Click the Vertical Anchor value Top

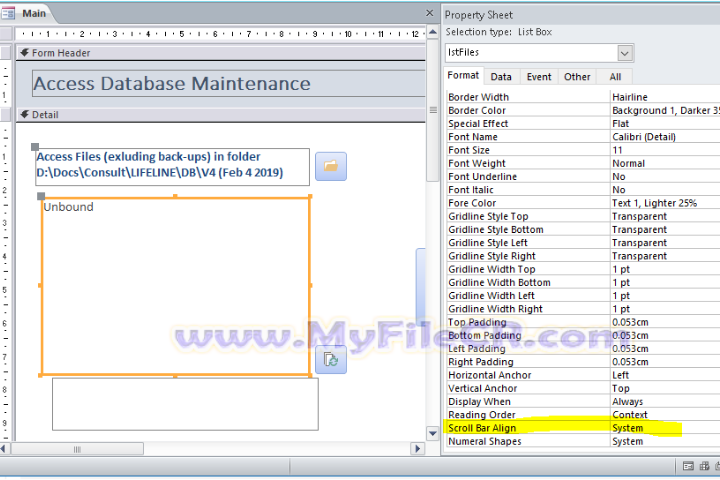click(665, 389)
